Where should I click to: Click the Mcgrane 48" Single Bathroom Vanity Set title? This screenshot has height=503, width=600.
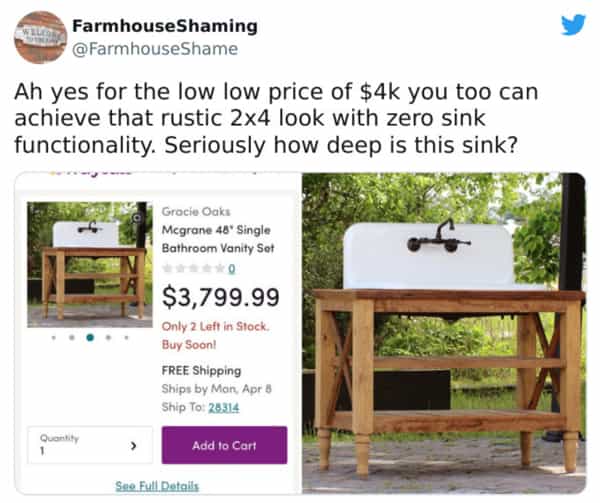217,239
